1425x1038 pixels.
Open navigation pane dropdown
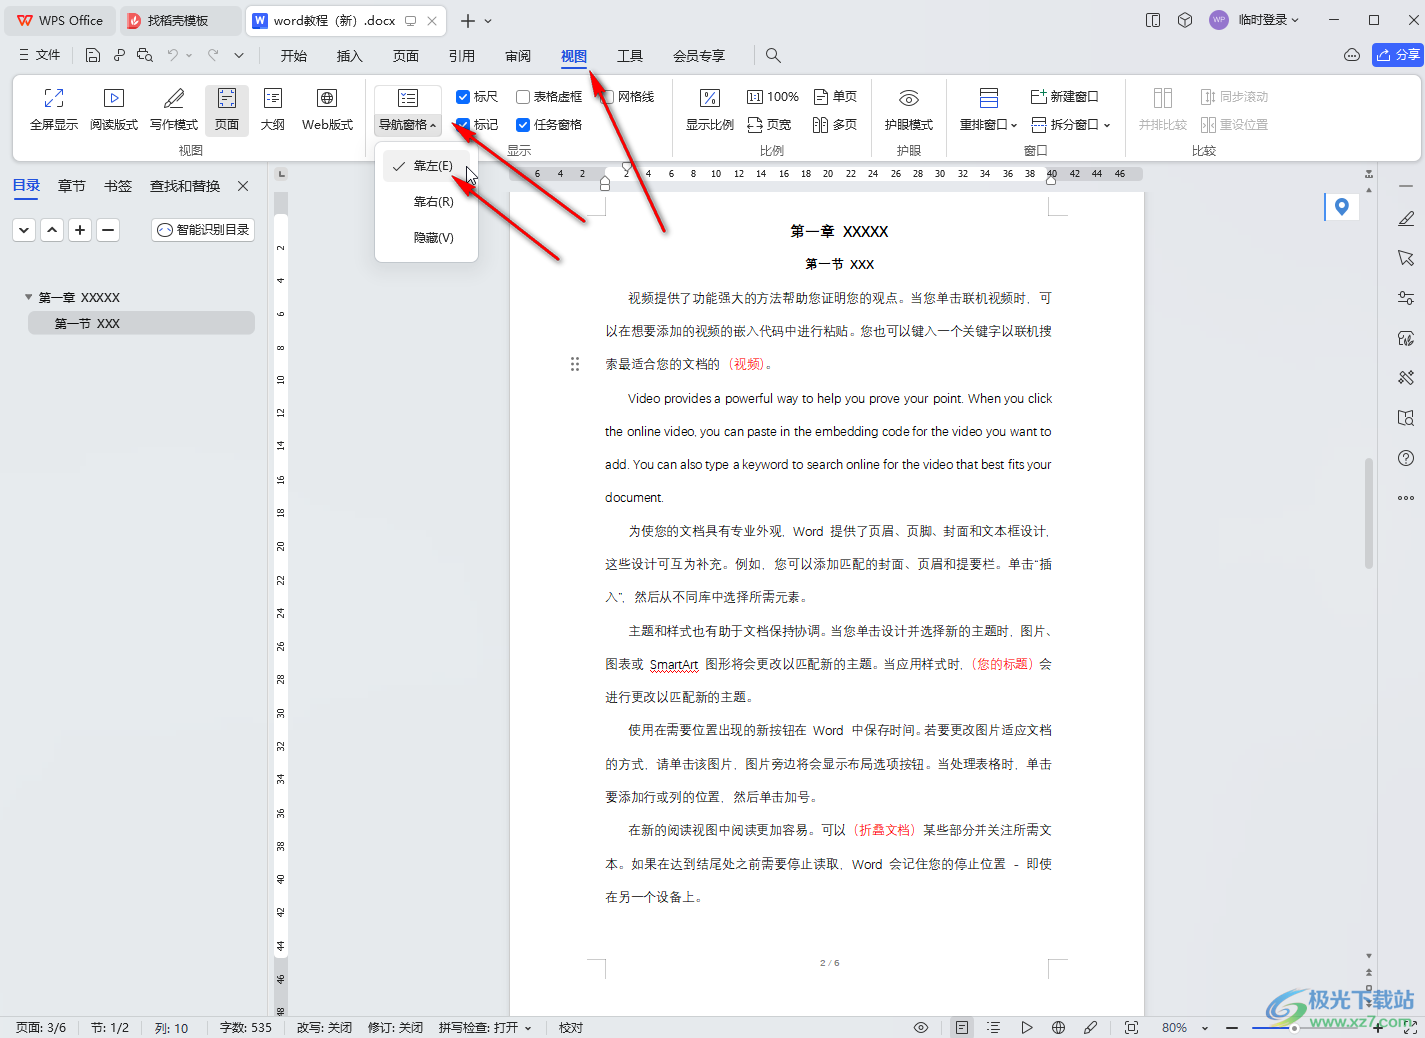pos(408,125)
